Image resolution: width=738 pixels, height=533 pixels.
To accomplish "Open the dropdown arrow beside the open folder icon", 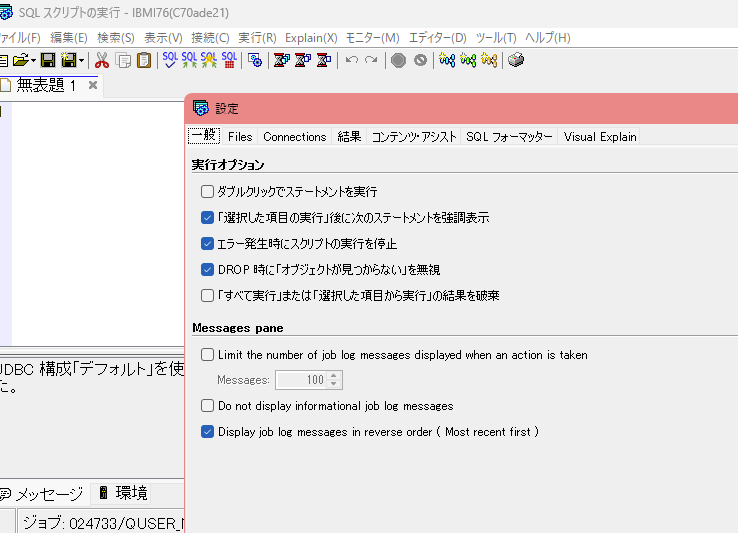I will pos(33,60).
